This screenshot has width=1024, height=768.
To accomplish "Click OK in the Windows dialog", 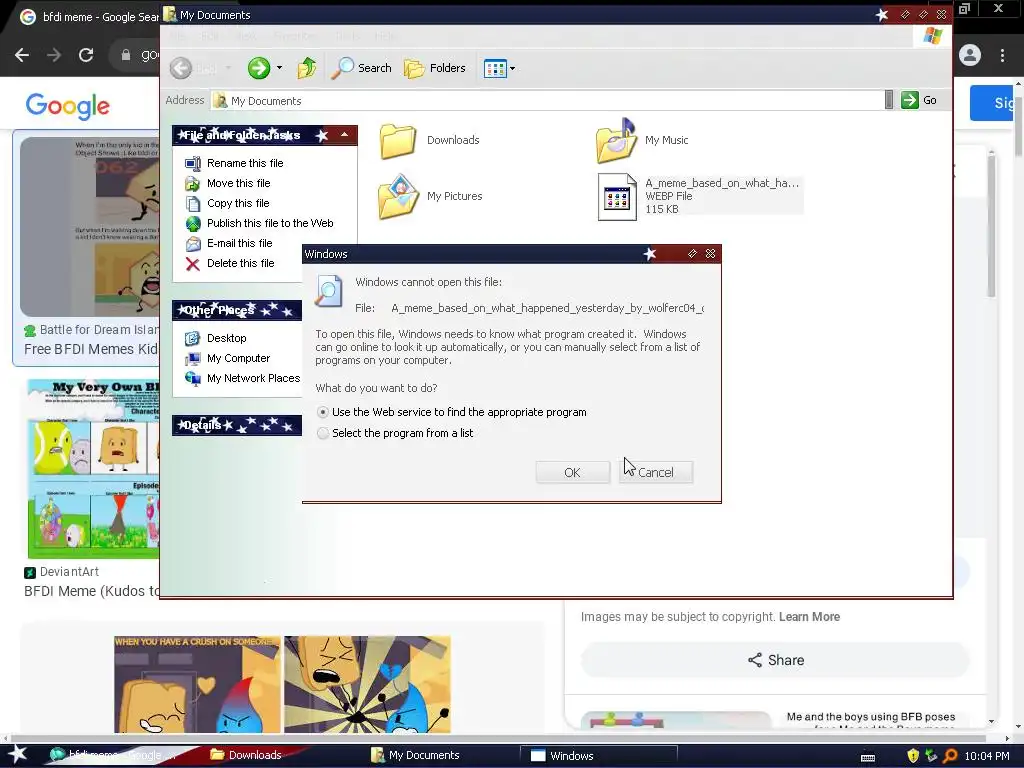I will coord(572,472).
